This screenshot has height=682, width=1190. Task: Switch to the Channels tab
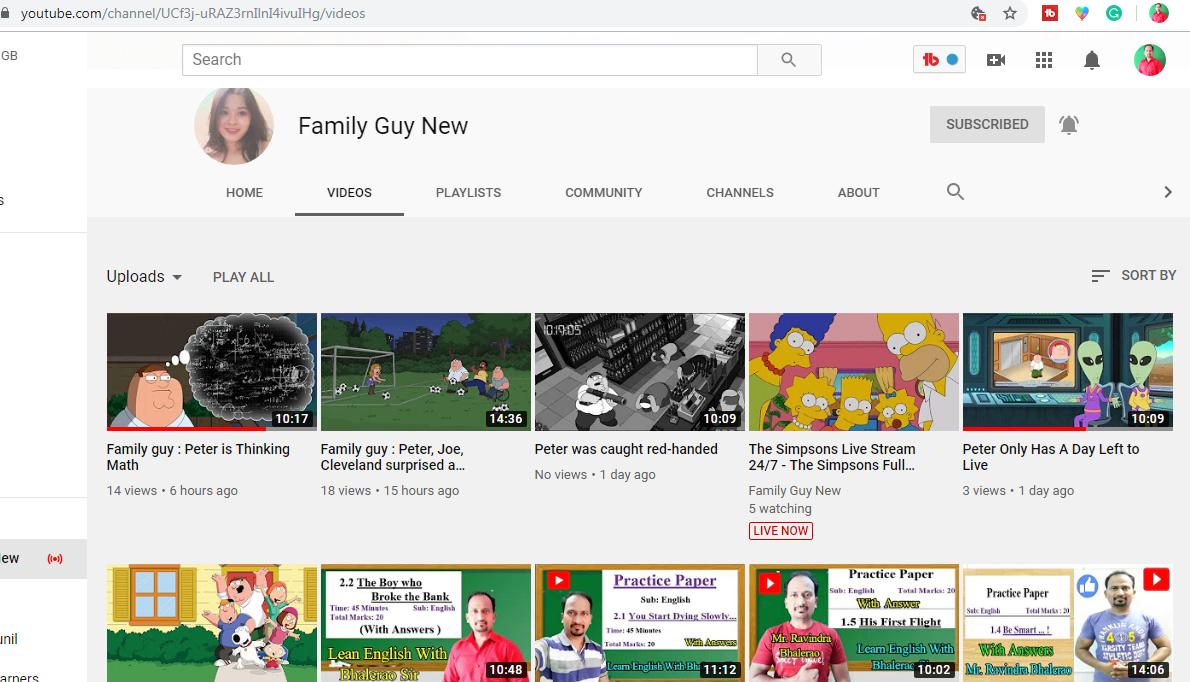tap(740, 193)
